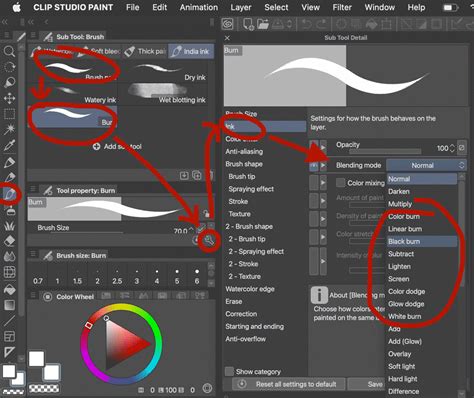Switch to the Thick paint sub tool tab
Screen dimensions: 474x398
pos(145,51)
